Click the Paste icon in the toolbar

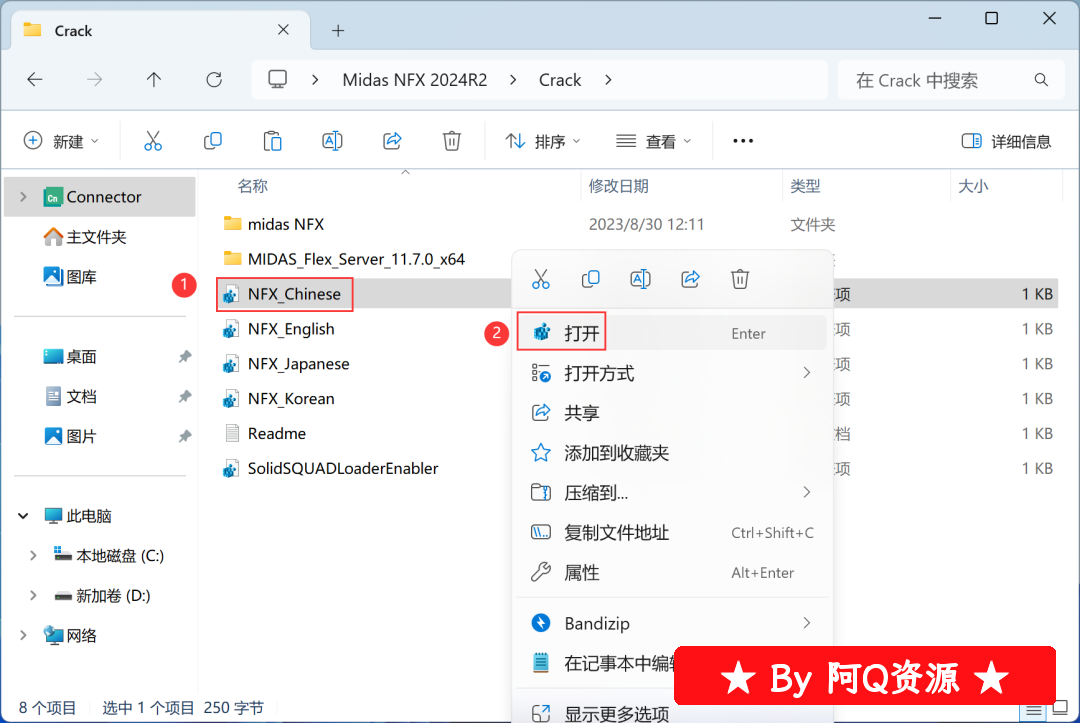[272, 141]
